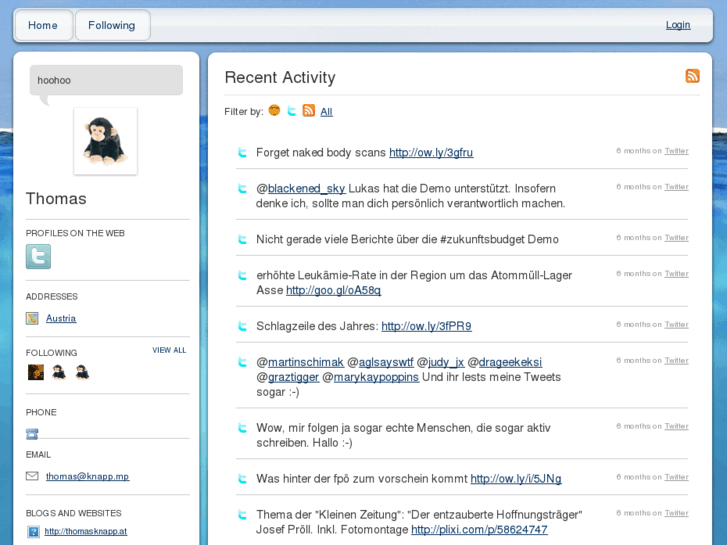Click the Twitter icon beside Schlagzeile des Jahres
Image resolution: width=727 pixels, height=545 pixels.
pos(242,326)
